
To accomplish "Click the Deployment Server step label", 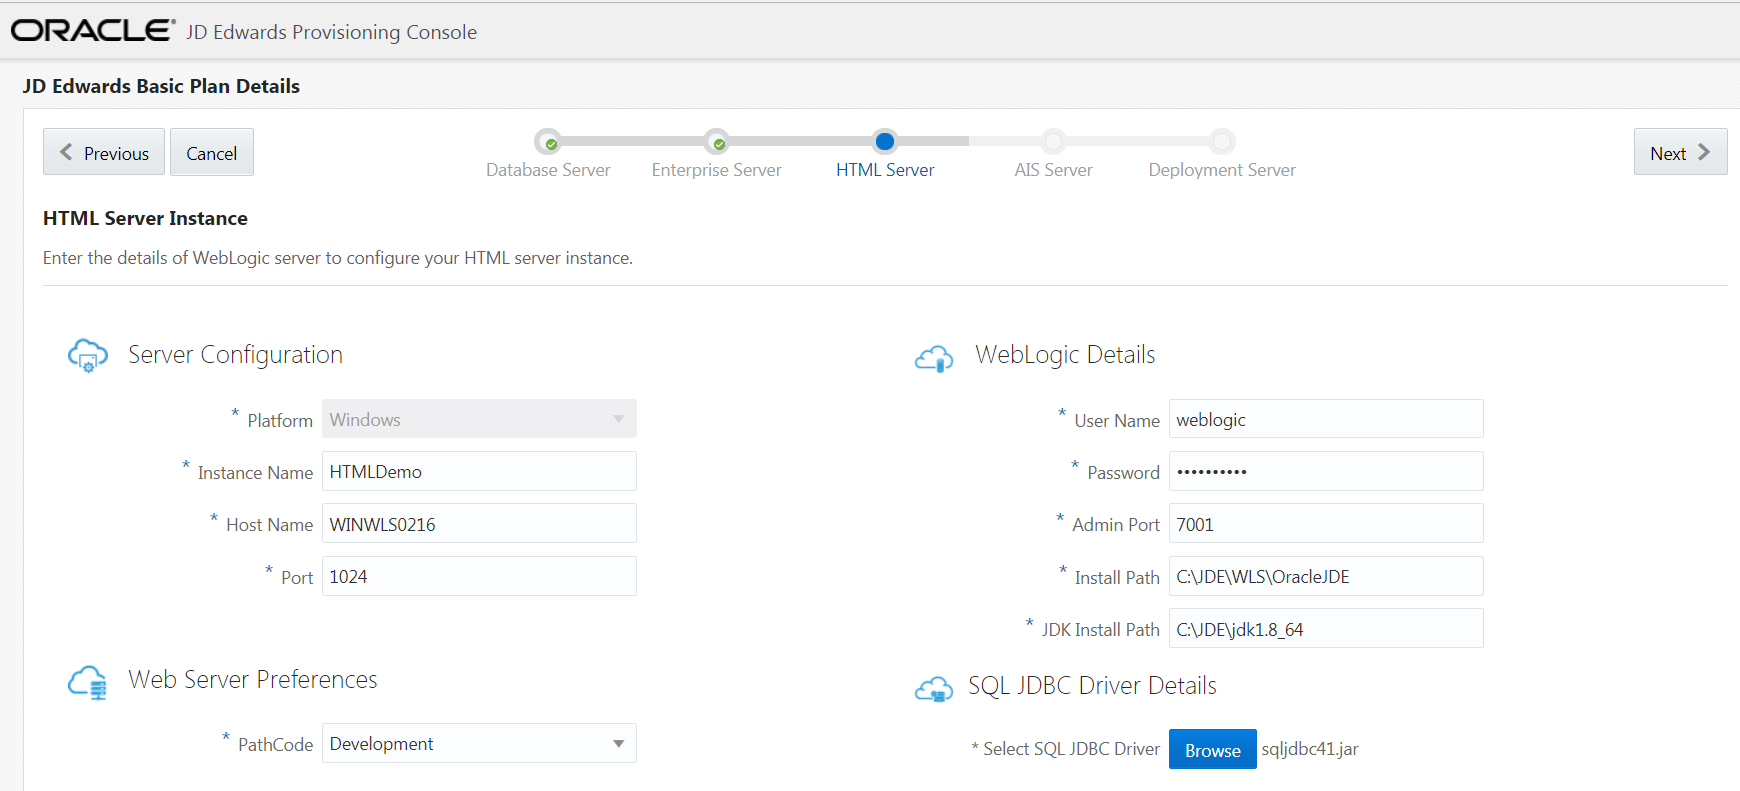I will tap(1222, 170).
